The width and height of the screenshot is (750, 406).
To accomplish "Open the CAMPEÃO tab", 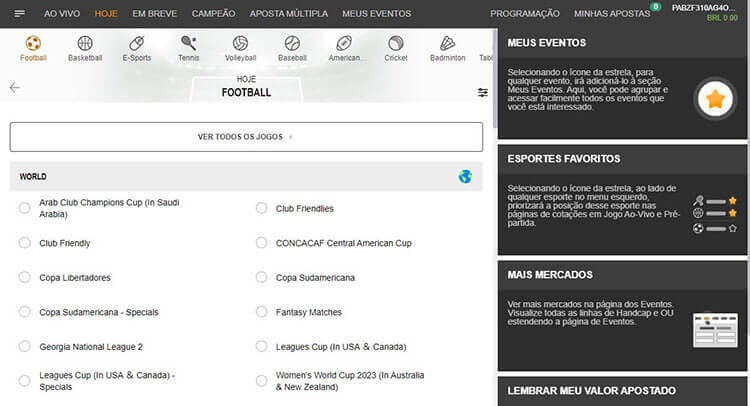I will coord(213,13).
